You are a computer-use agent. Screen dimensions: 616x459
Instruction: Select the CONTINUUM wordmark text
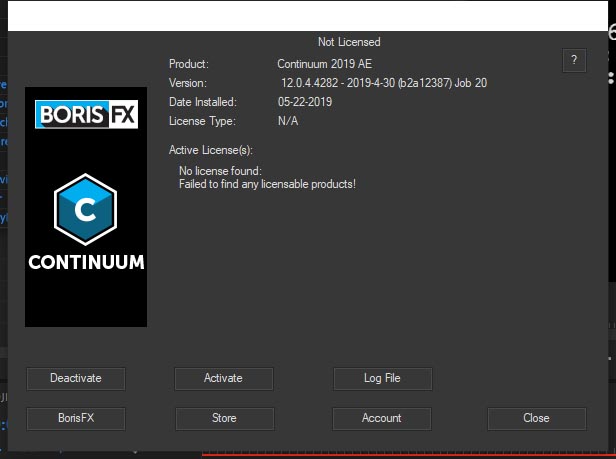(86, 262)
